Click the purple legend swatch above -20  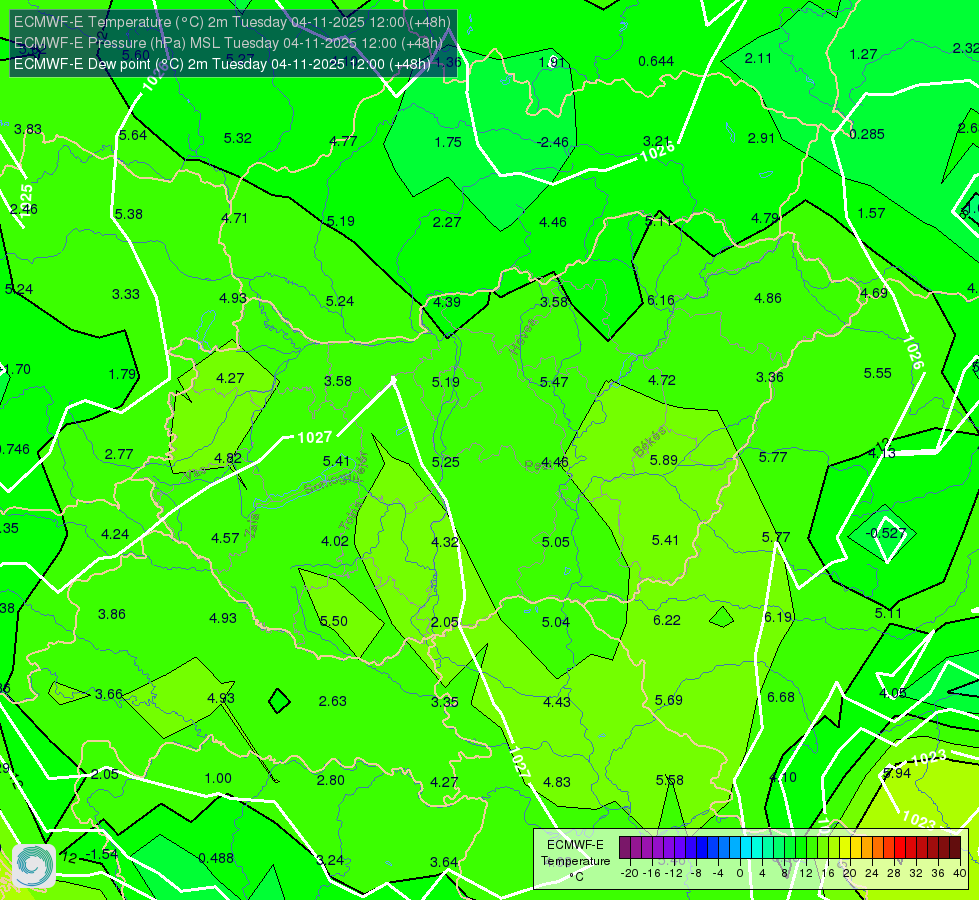625,848
